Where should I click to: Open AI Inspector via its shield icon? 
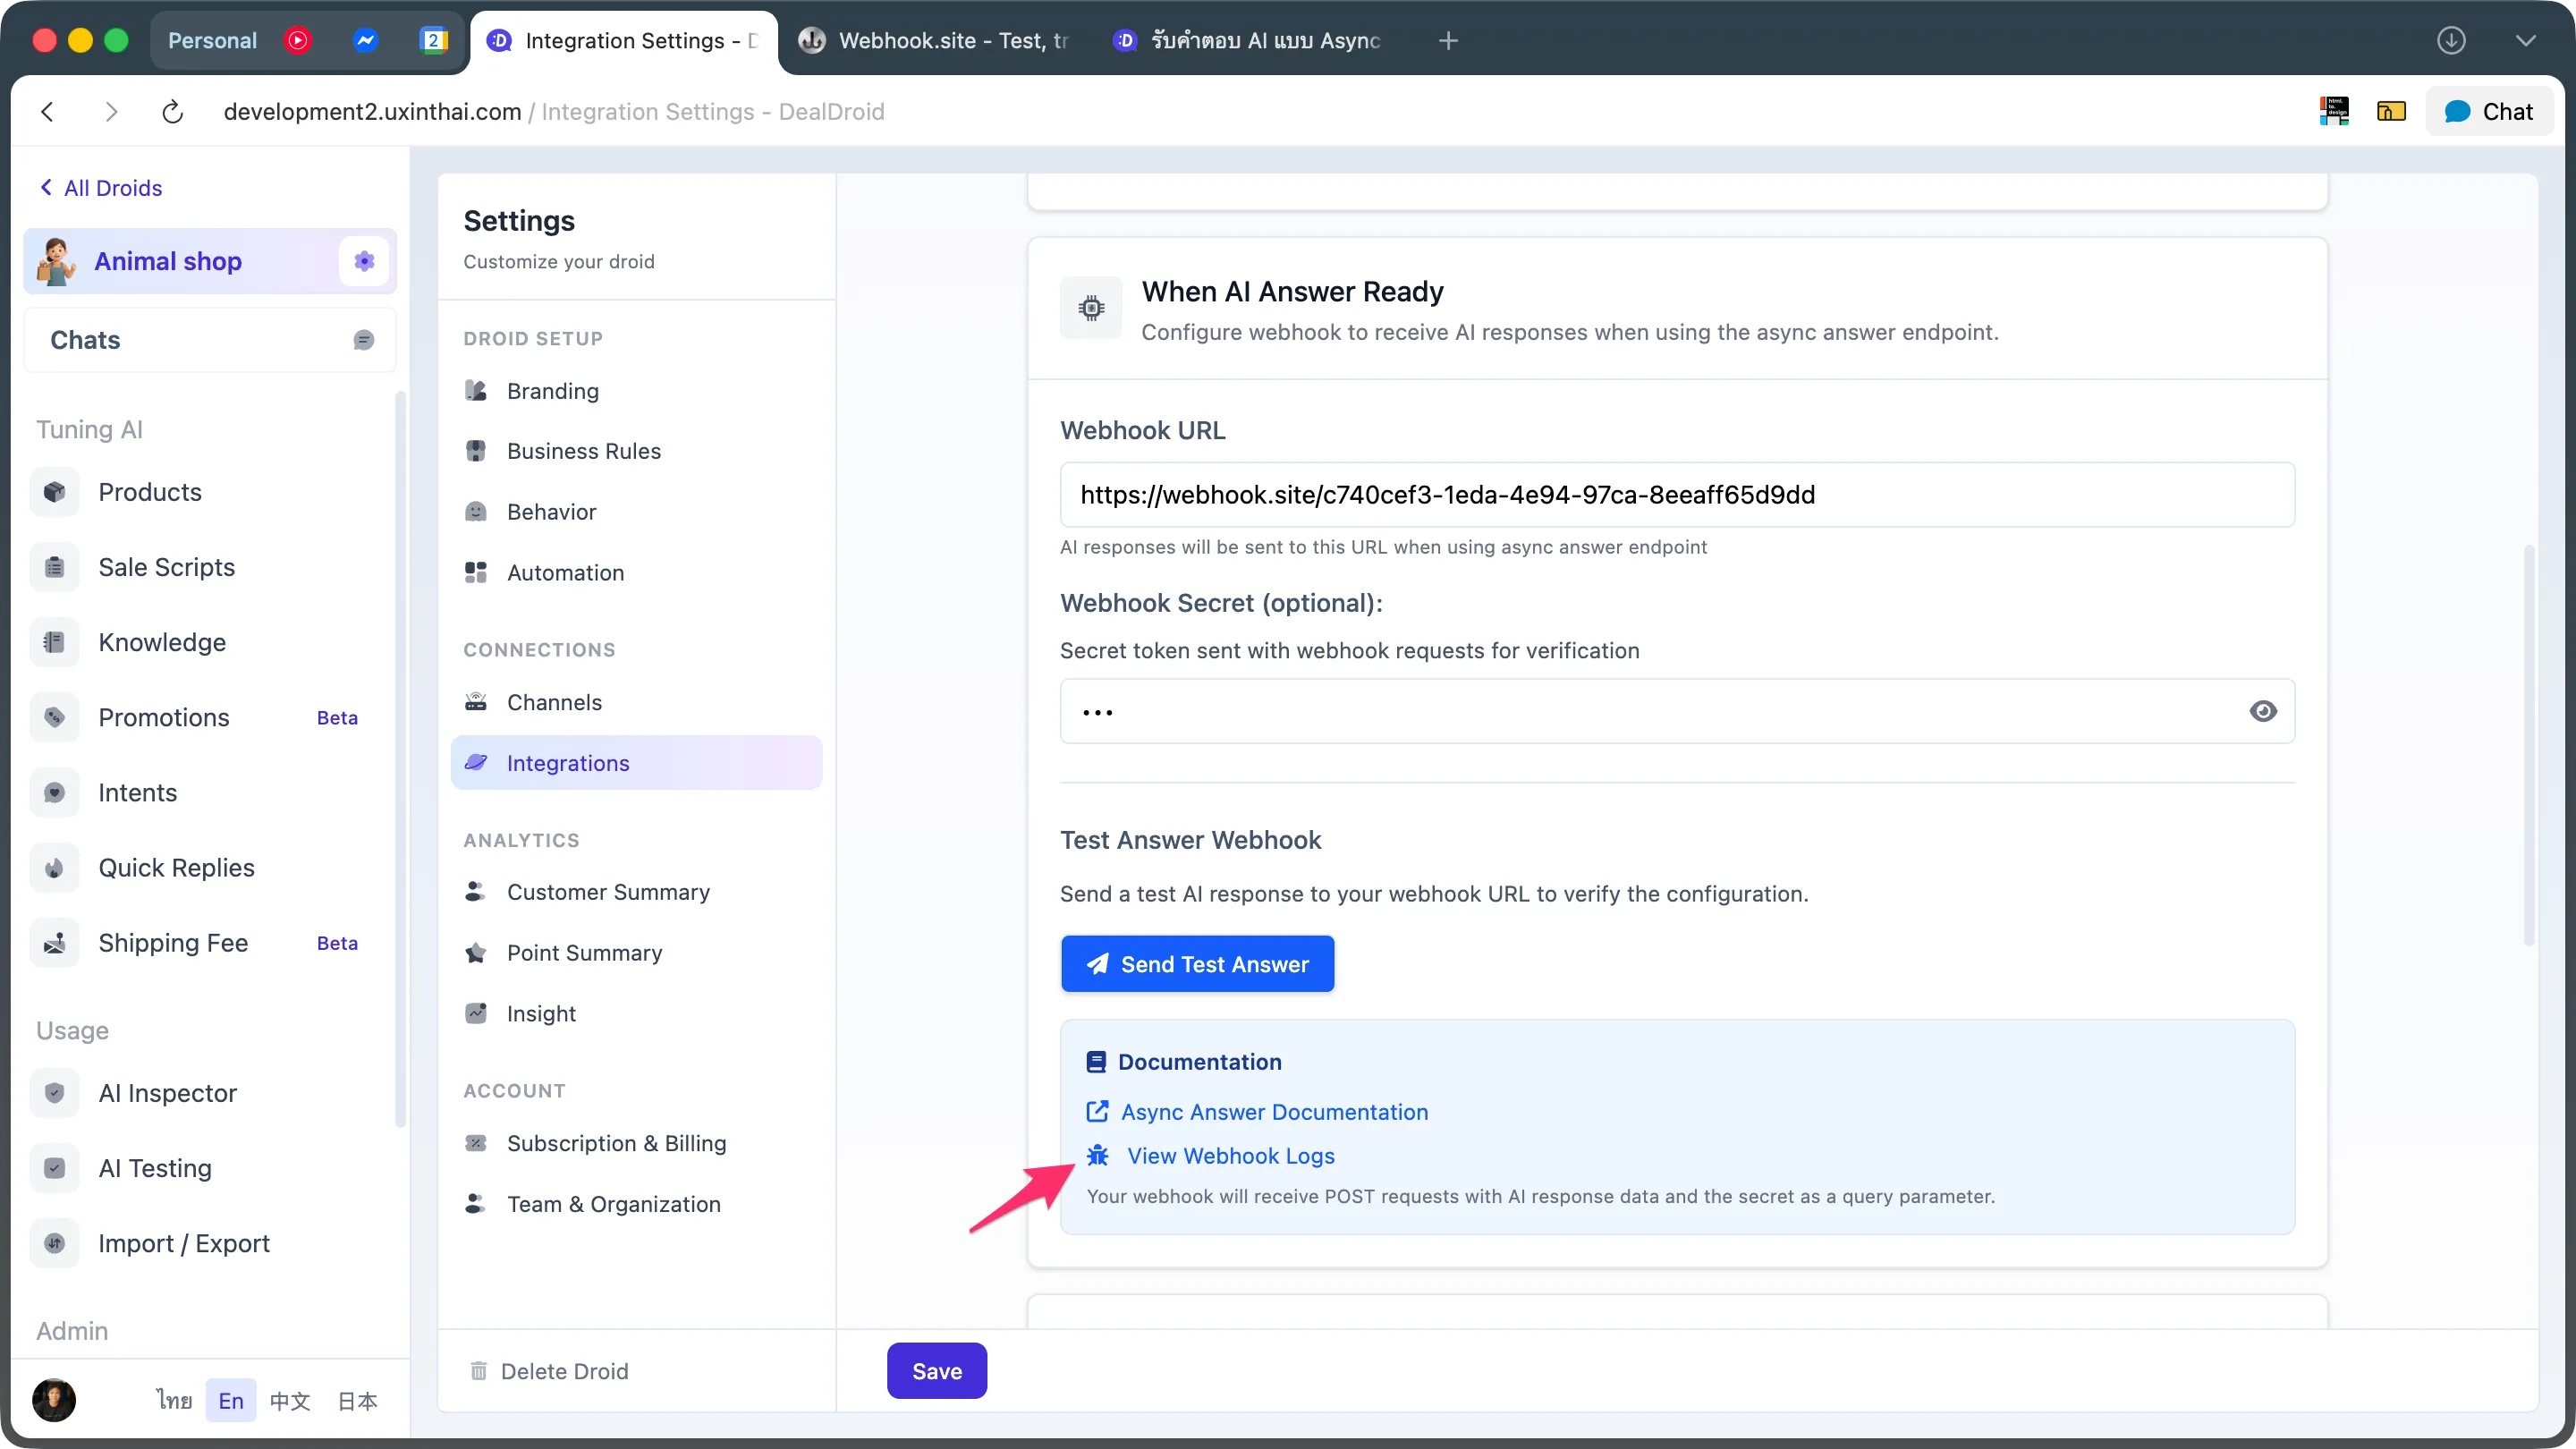54,1092
